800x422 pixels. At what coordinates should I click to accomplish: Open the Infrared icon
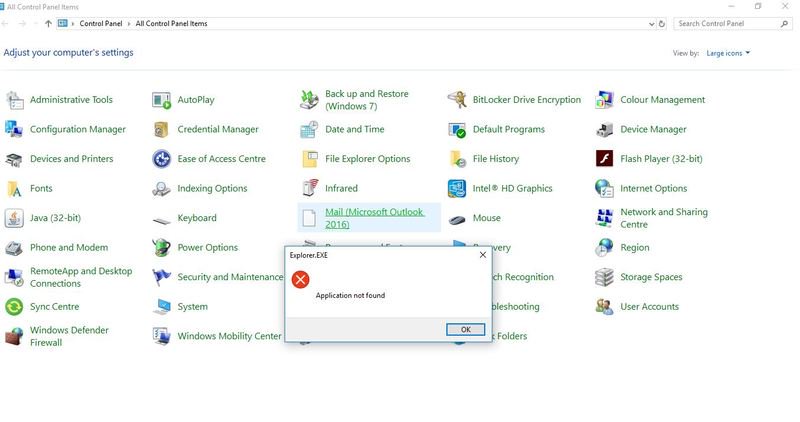(x=310, y=188)
